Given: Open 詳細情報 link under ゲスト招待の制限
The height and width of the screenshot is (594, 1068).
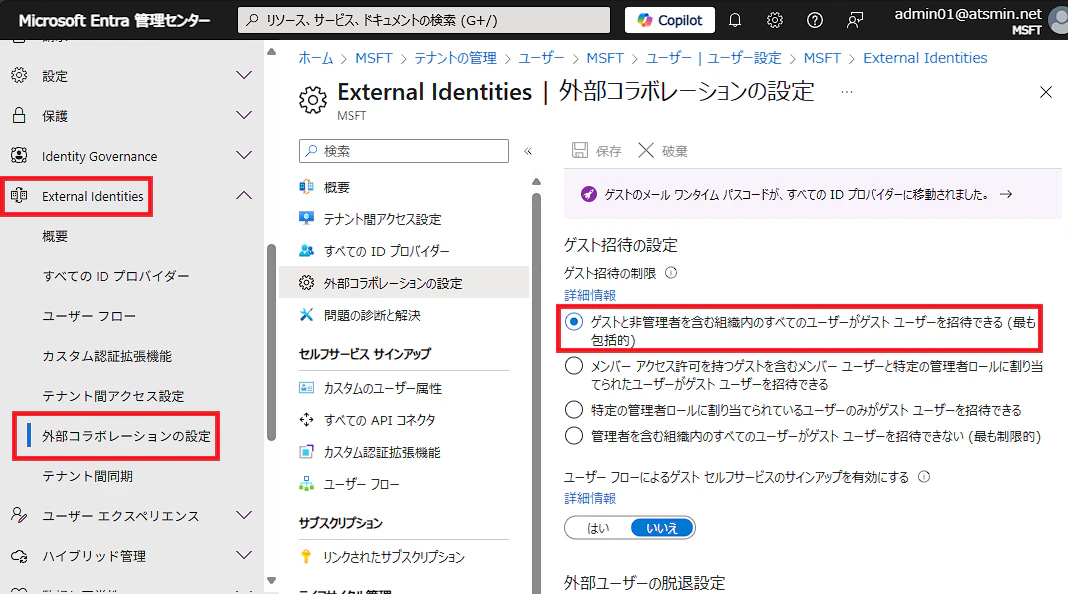Looking at the screenshot, I should 590,295.
